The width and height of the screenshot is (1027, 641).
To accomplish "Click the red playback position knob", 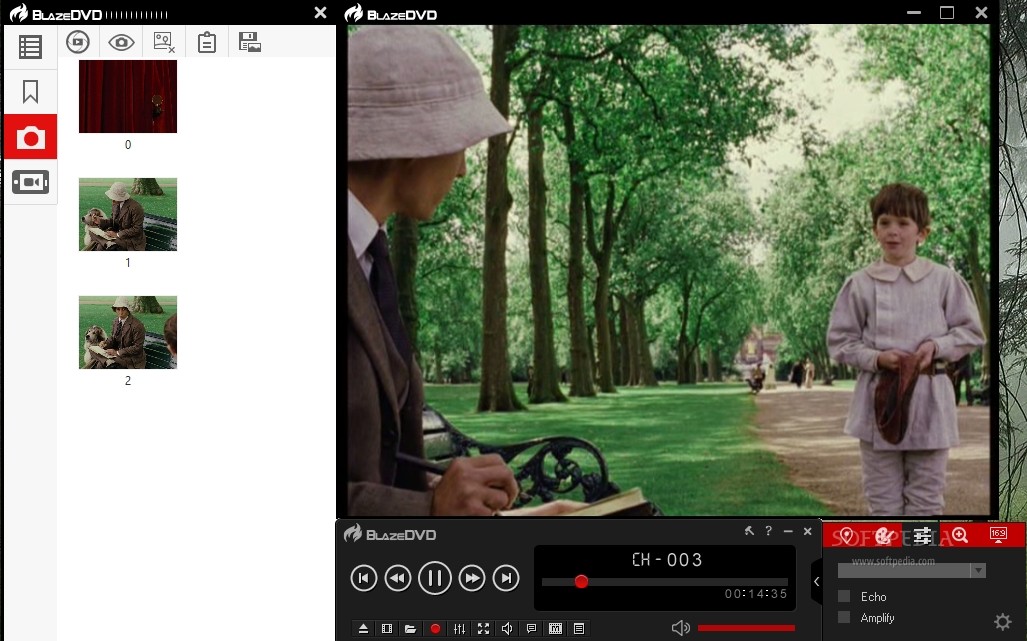I will tap(581, 581).
